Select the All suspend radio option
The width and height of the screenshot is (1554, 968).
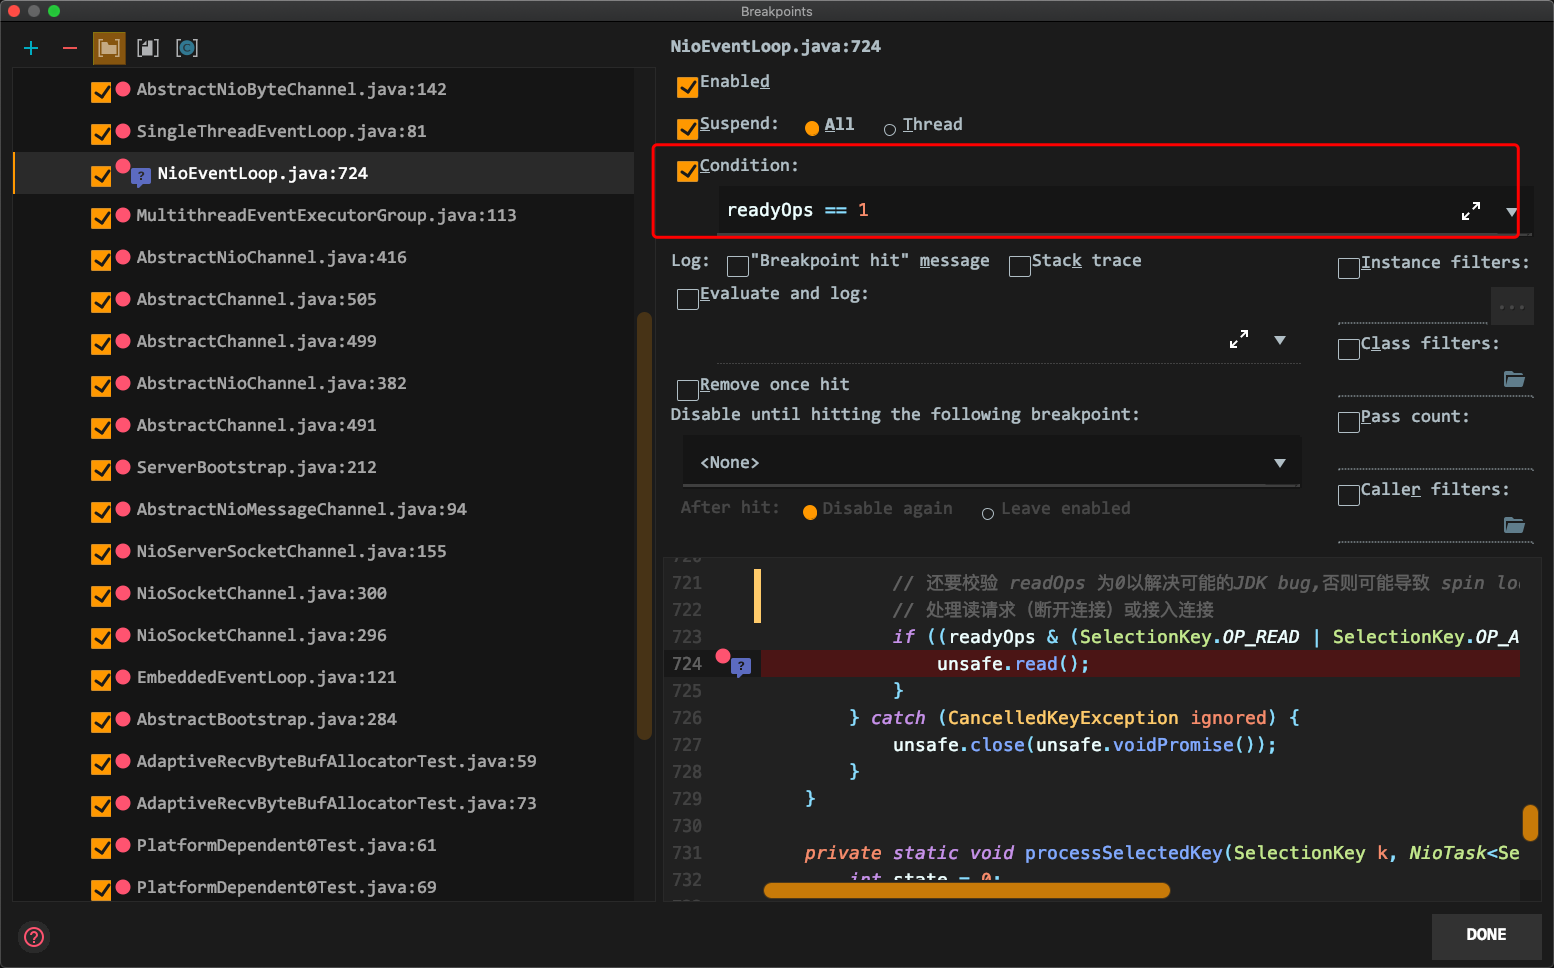(x=812, y=128)
